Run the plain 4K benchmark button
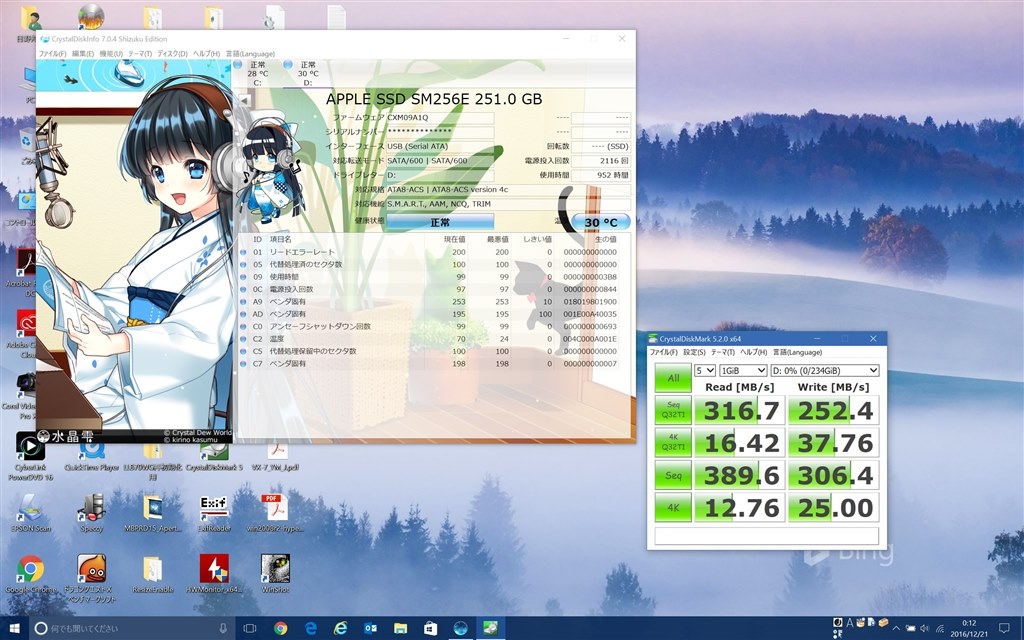This screenshot has height=640, width=1024. [673, 507]
